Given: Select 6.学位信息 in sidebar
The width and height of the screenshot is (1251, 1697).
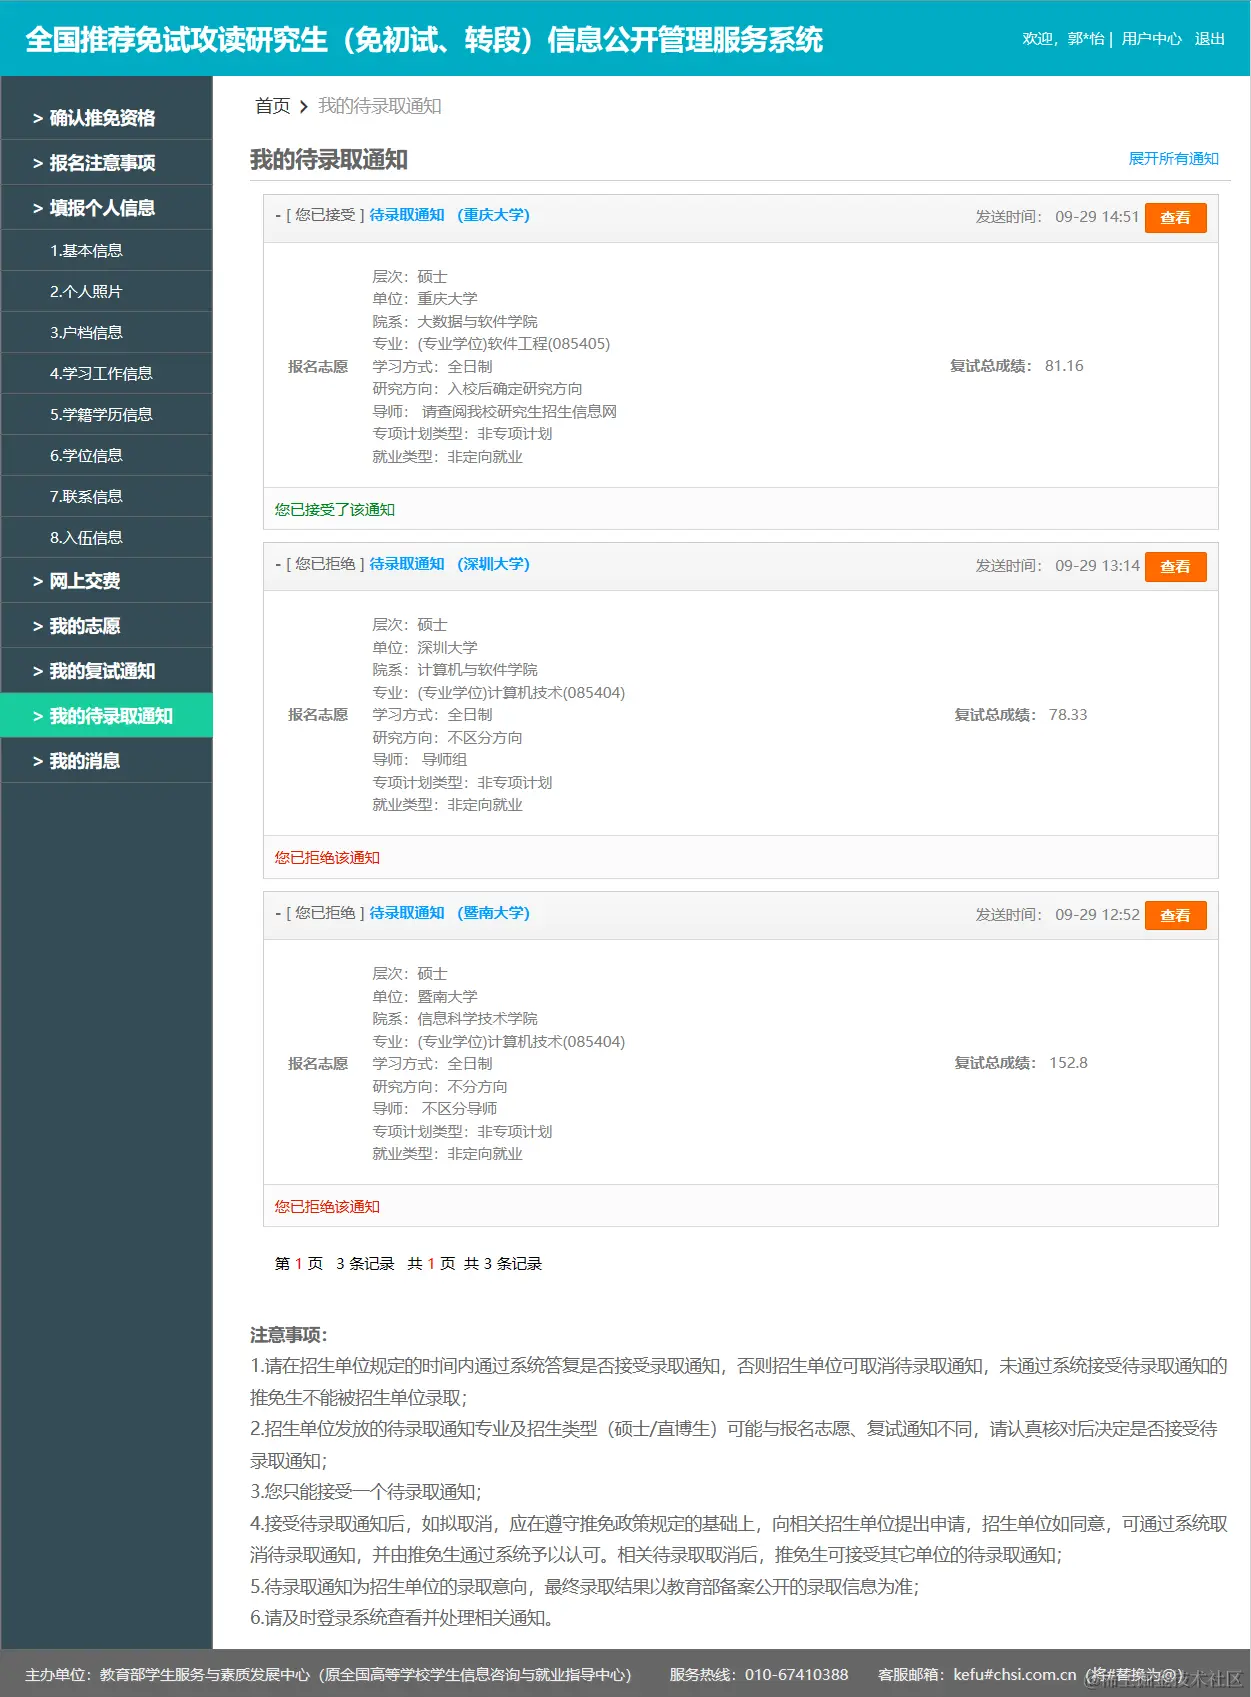Looking at the screenshot, I should pyautogui.click(x=106, y=456).
